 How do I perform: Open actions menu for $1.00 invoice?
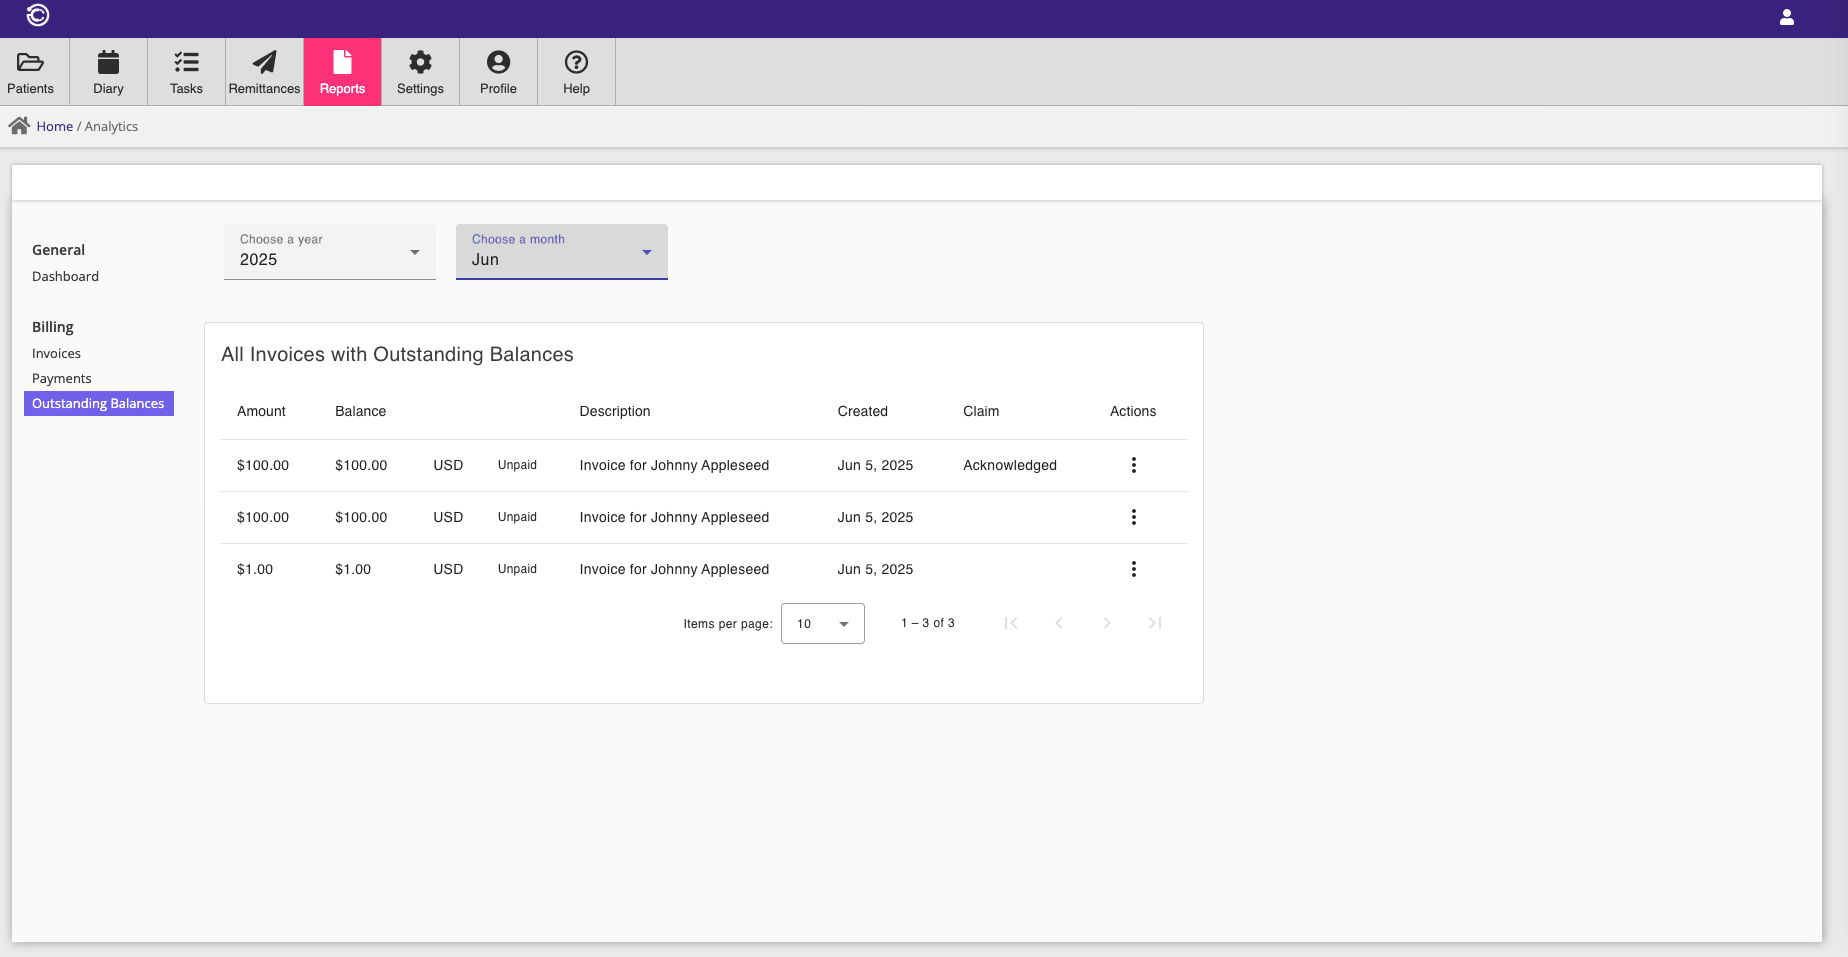[x=1133, y=569]
